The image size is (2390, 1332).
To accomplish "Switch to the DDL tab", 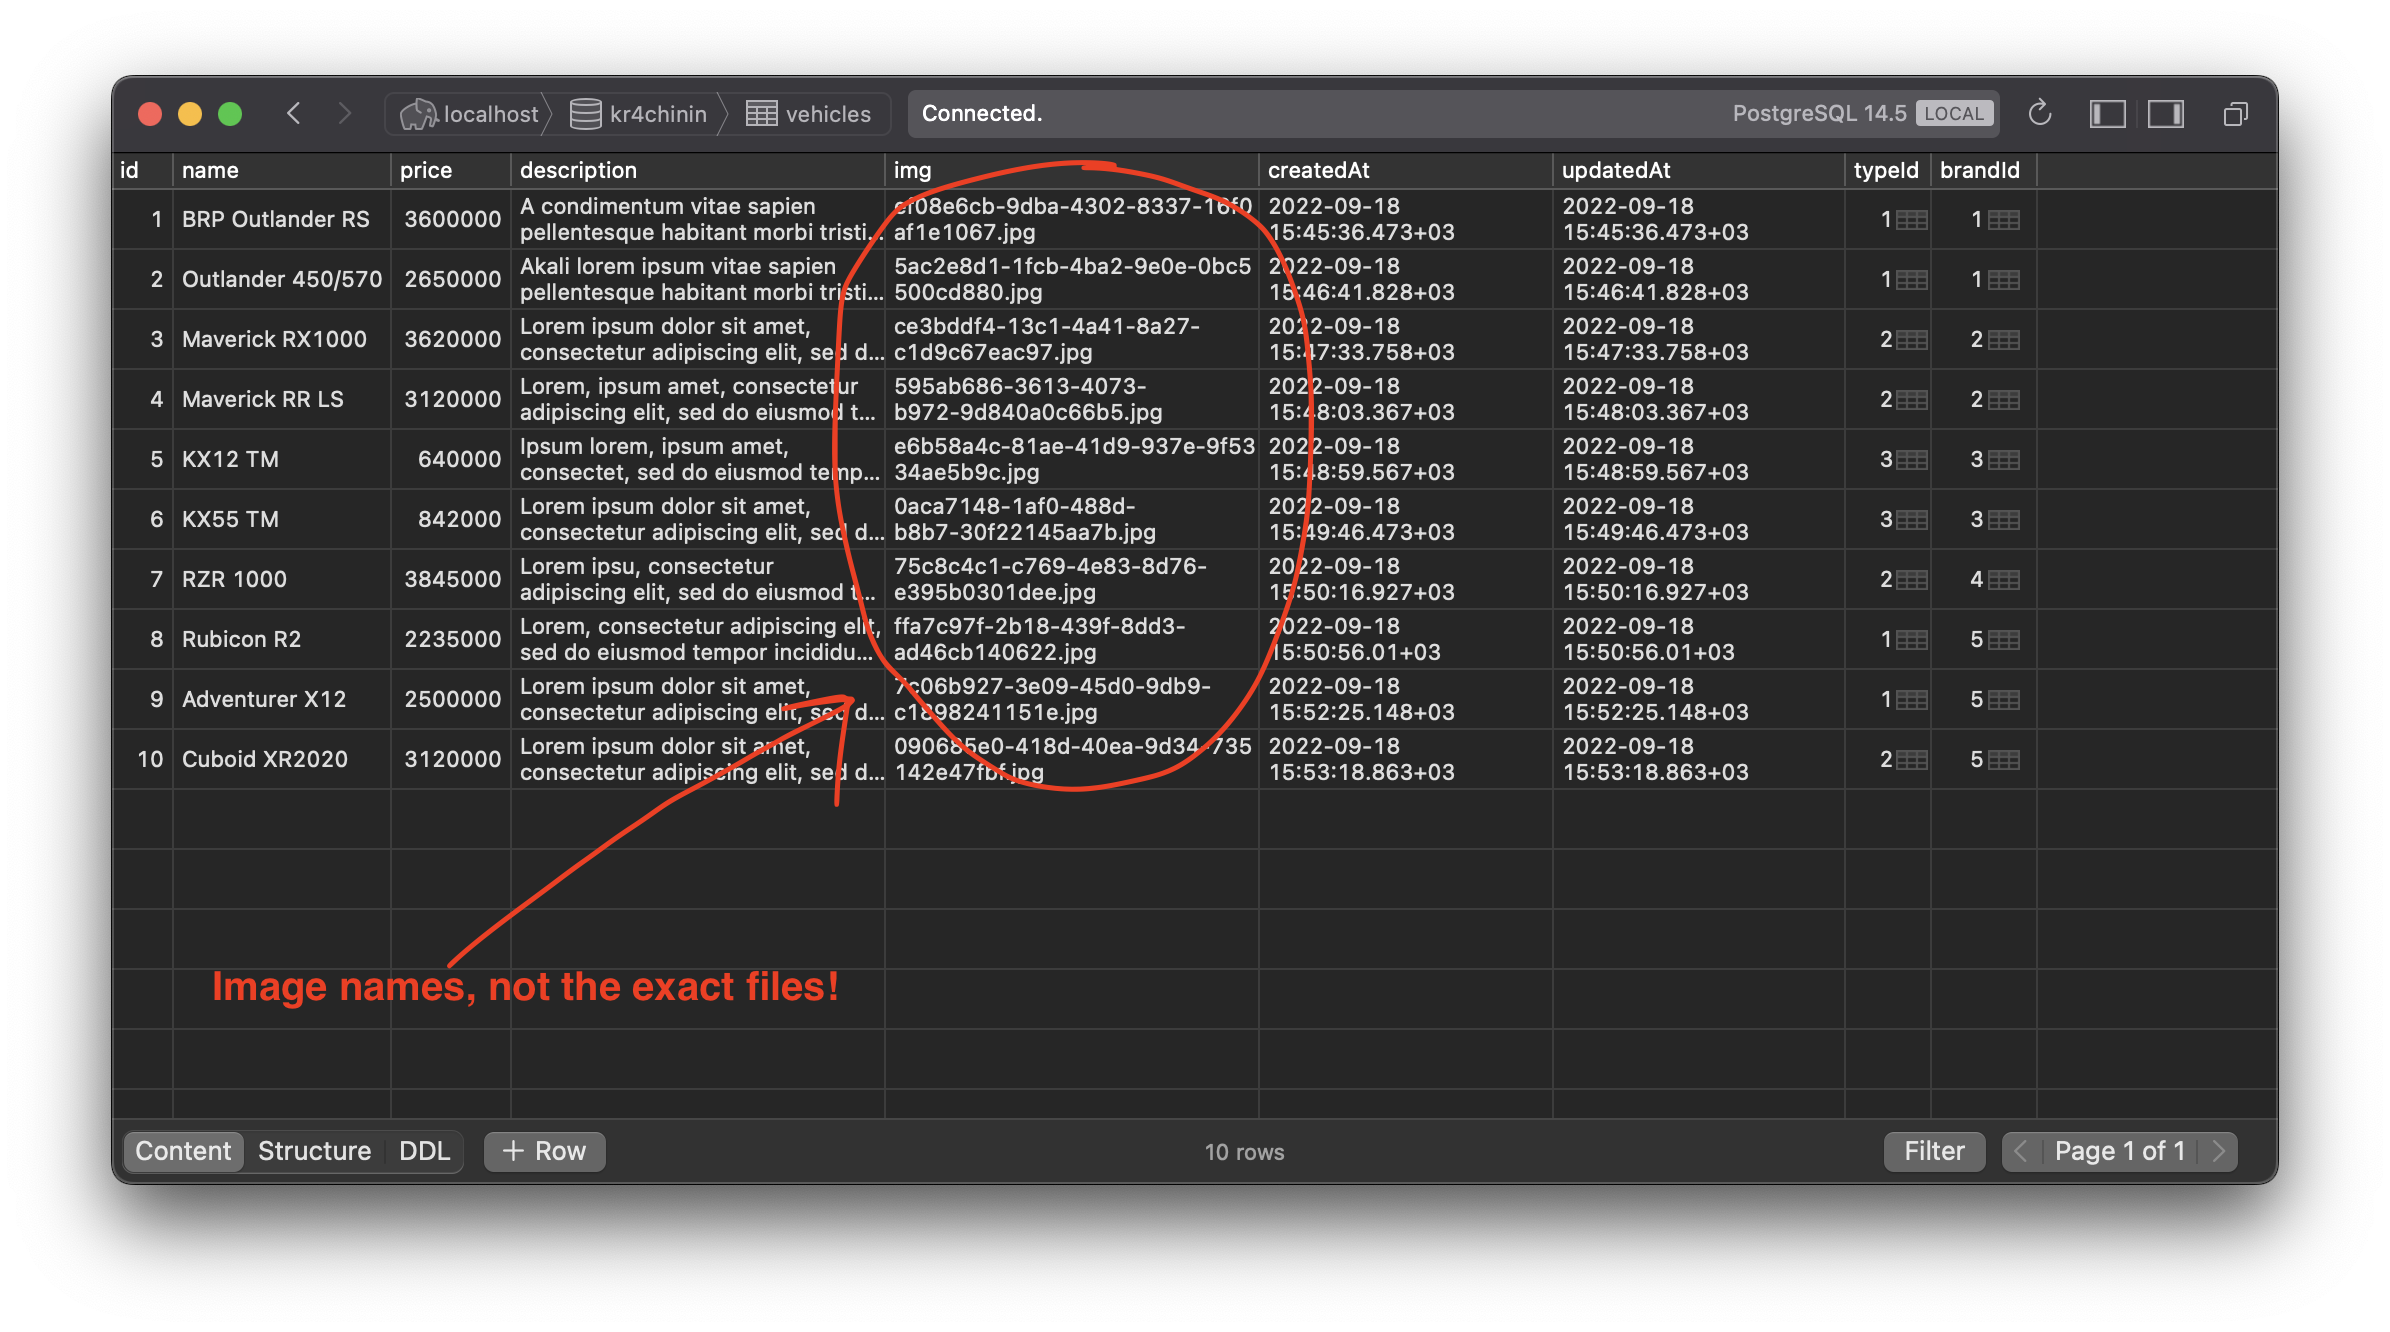I will tap(424, 1151).
